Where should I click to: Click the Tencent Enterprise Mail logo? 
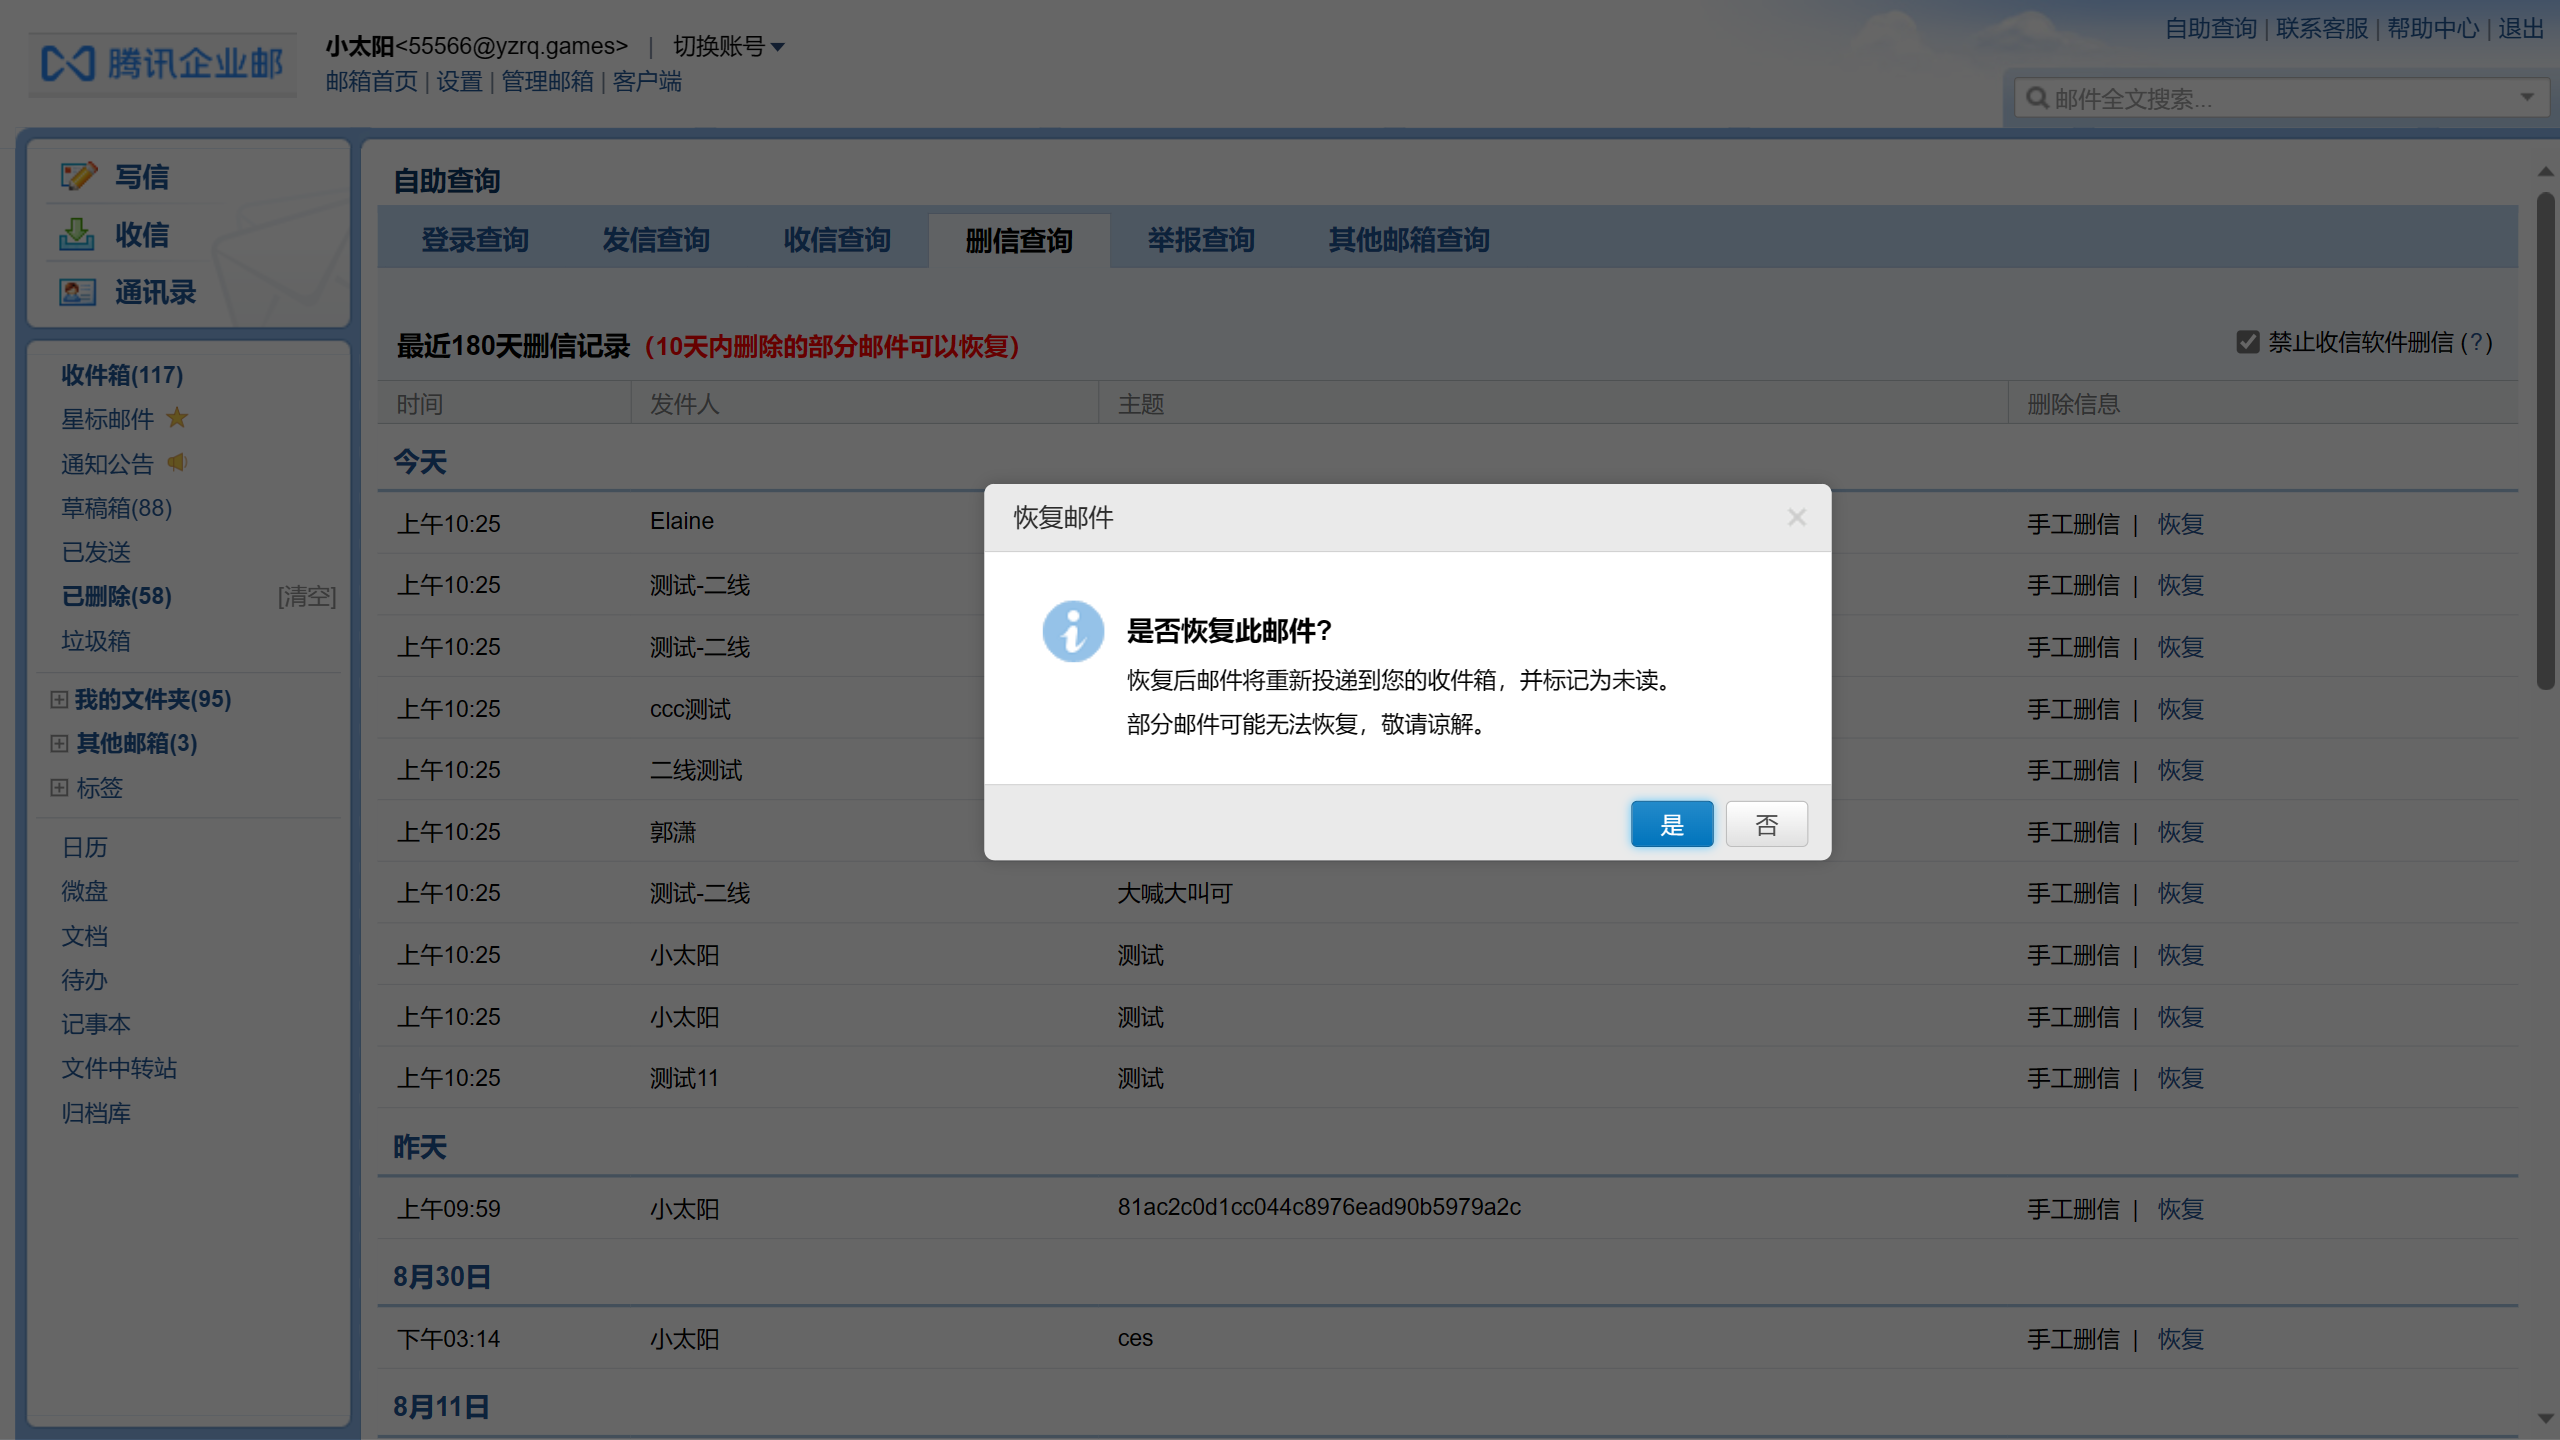click(162, 64)
